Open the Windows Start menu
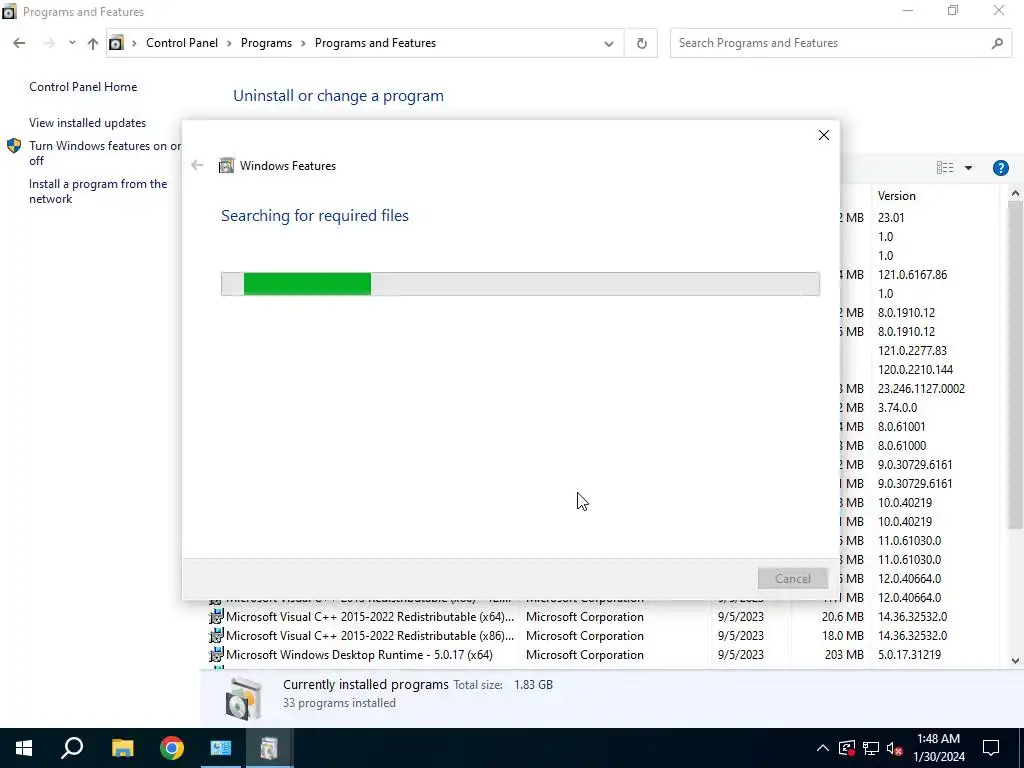This screenshot has height=768, width=1024. click(x=24, y=748)
